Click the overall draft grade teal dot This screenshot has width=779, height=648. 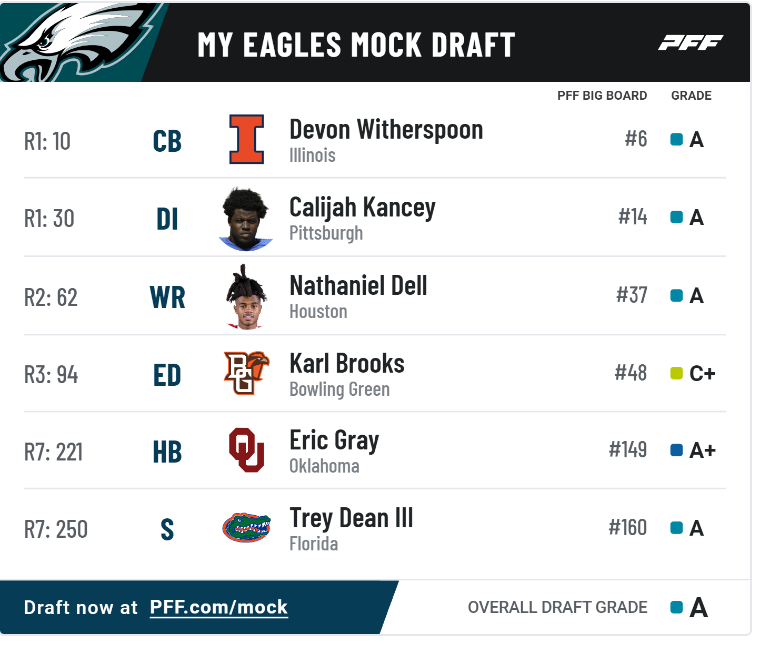[x=677, y=607]
